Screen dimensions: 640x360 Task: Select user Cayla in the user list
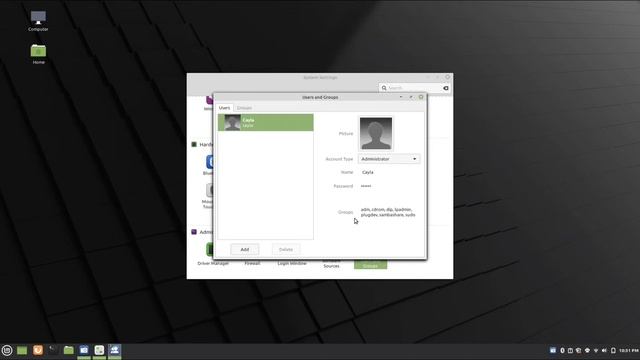[266, 122]
